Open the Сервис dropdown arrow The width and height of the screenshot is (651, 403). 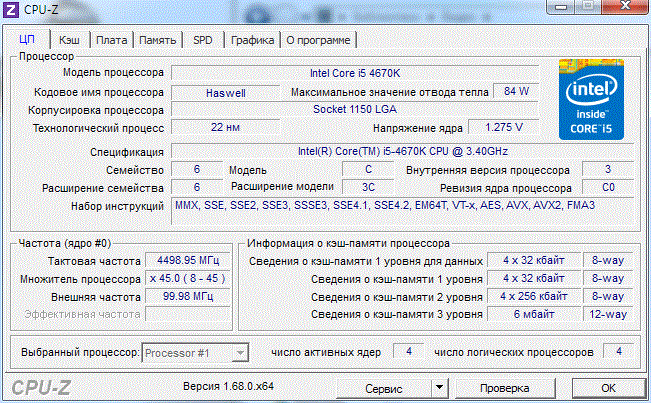tap(439, 388)
